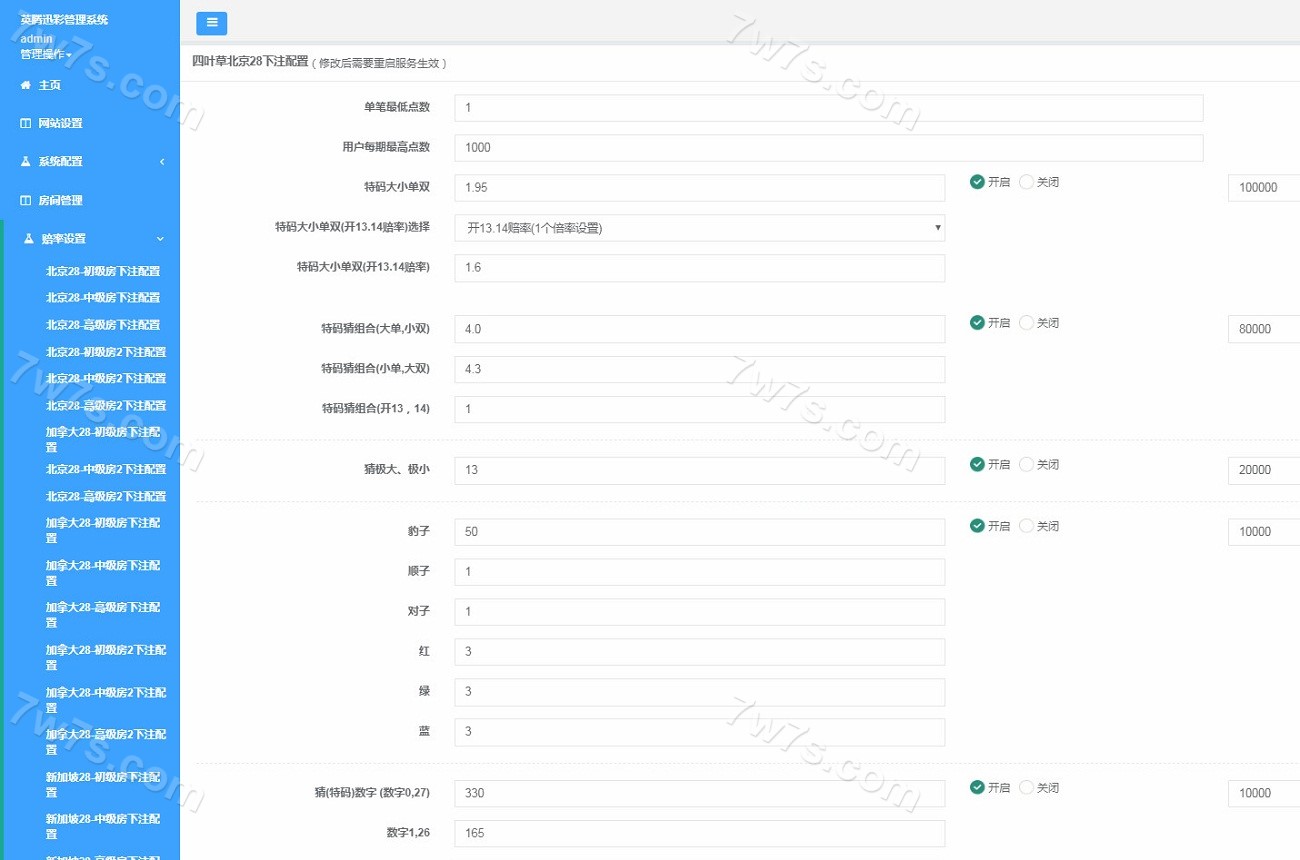
Task: Click the flask icon beside 系统配置
Action: tap(26, 162)
